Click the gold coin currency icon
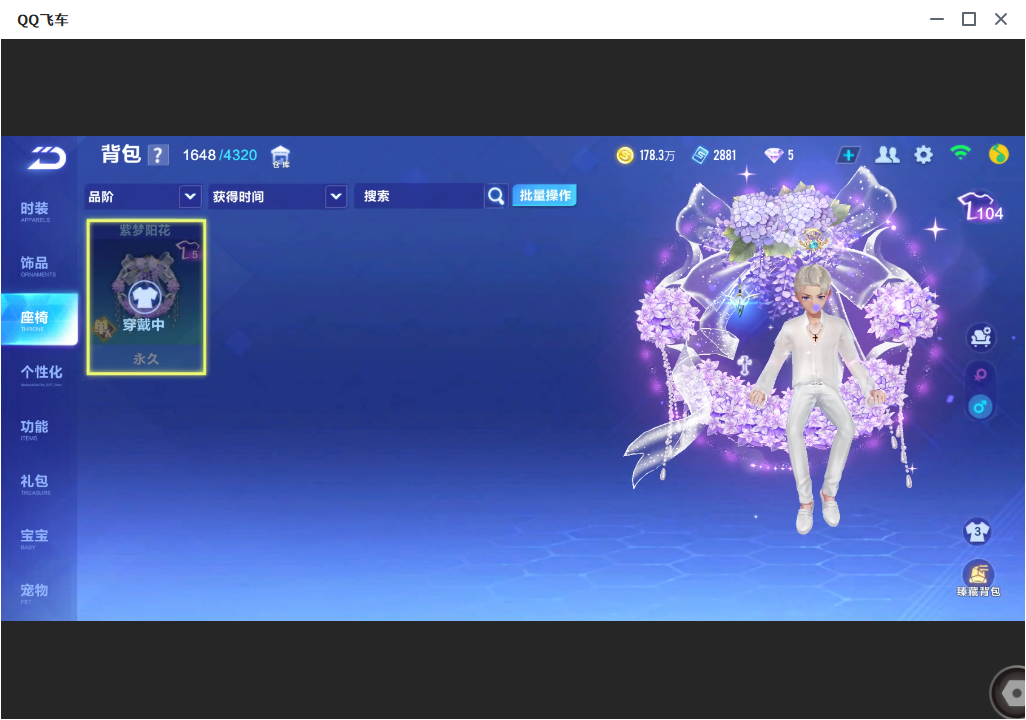Image resolution: width=1026 pixels, height=720 pixels. [625, 155]
